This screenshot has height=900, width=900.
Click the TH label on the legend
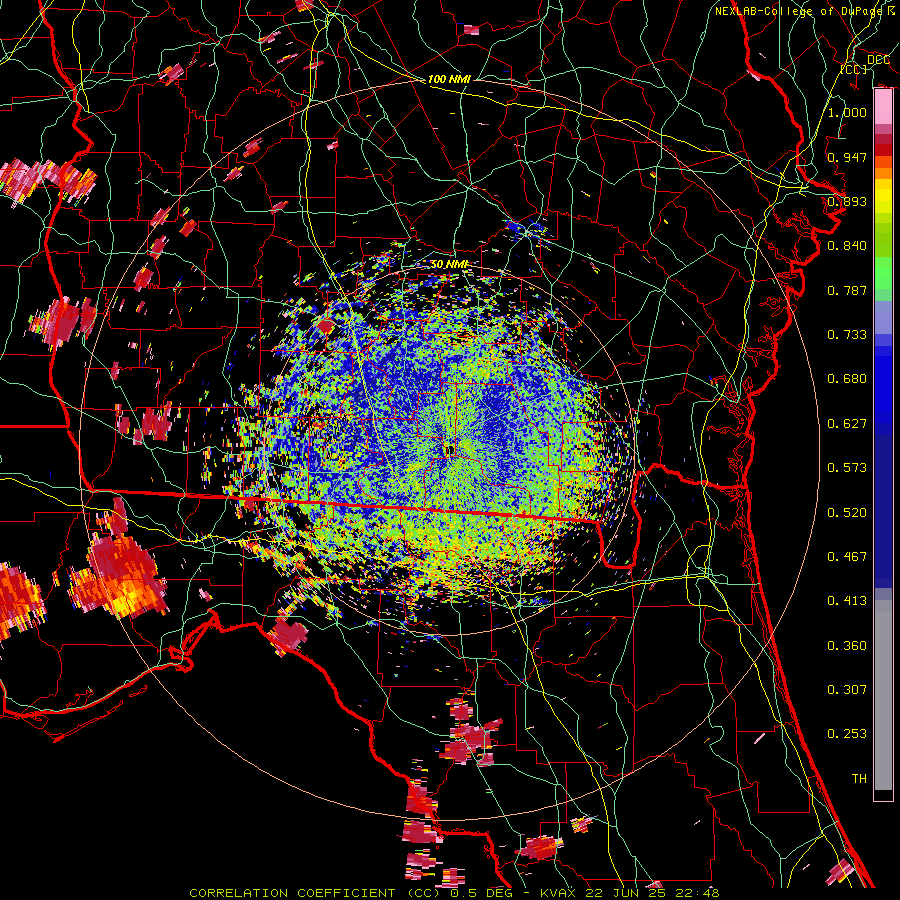point(859,779)
